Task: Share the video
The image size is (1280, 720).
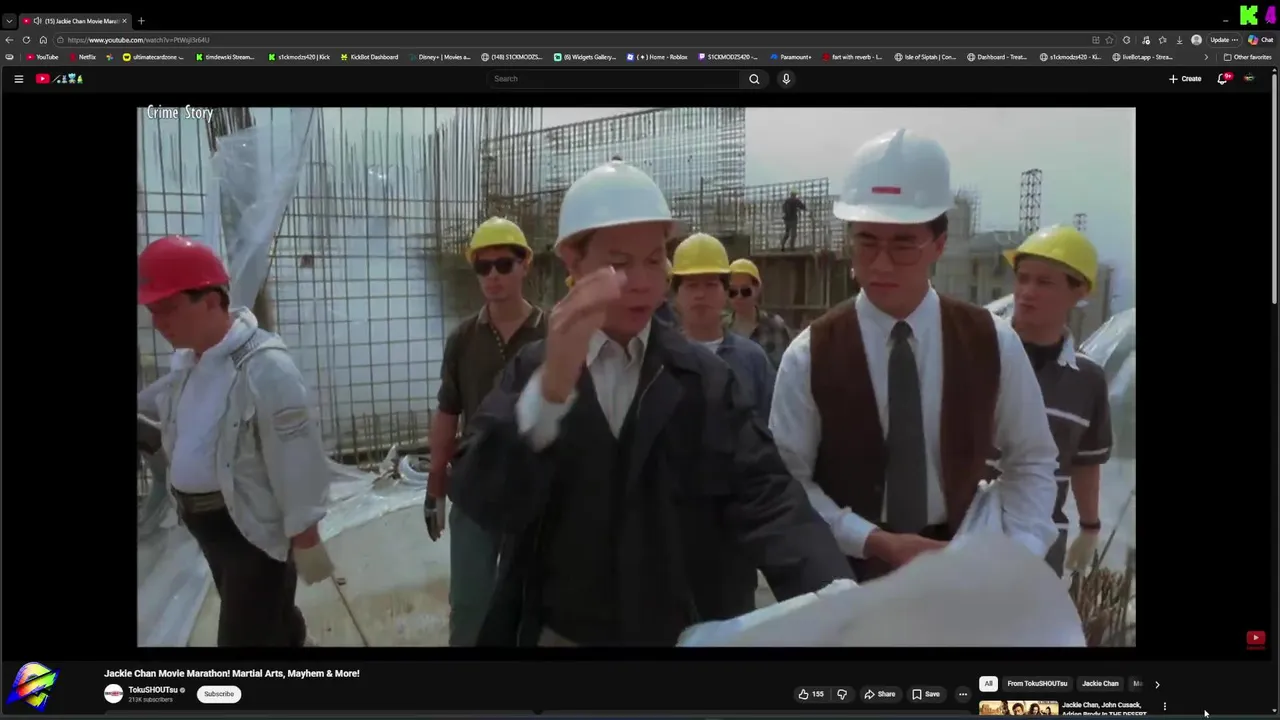Action: click(x=880, y=694)
